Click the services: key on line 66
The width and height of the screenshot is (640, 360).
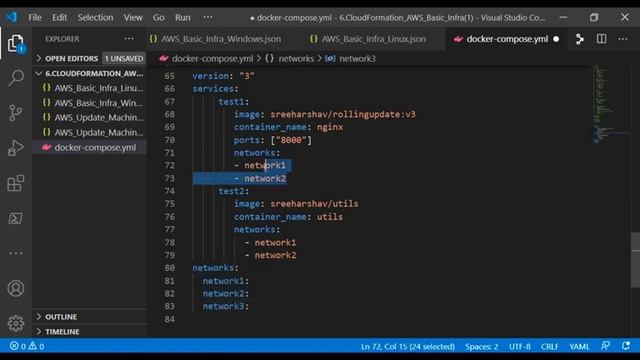216,89
